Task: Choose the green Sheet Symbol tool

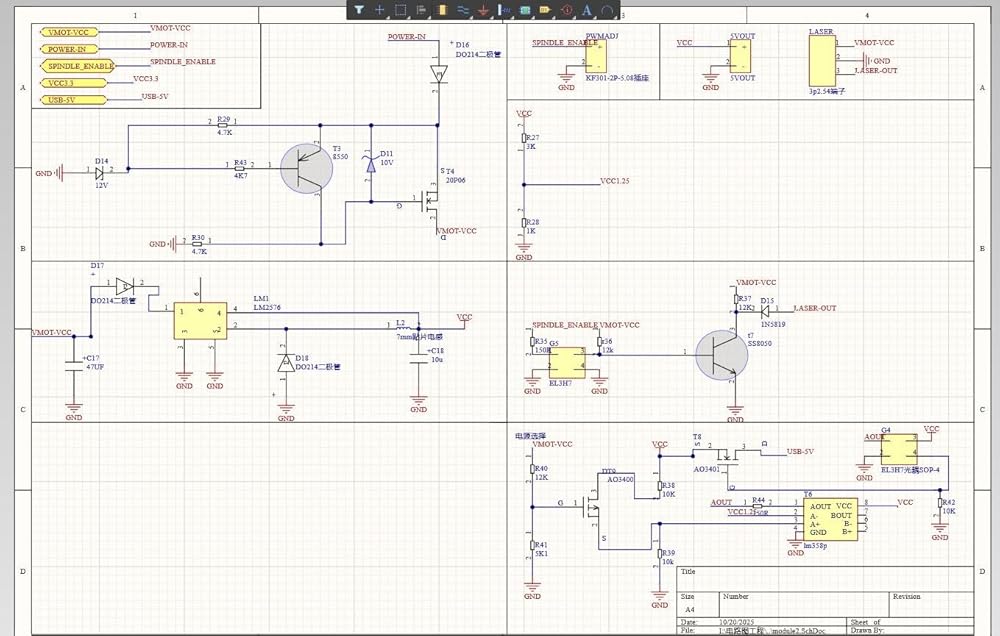Action: (x=525, y=10)
